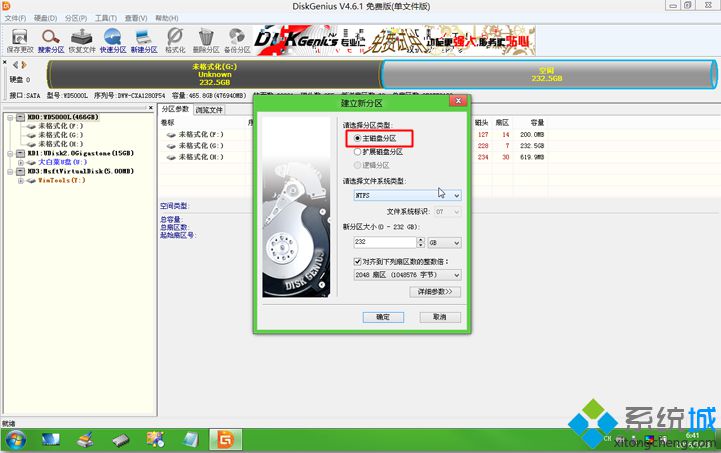
Task: Cancel with the 取消 button
Action: pyautogui.click(x=440, y=317)
